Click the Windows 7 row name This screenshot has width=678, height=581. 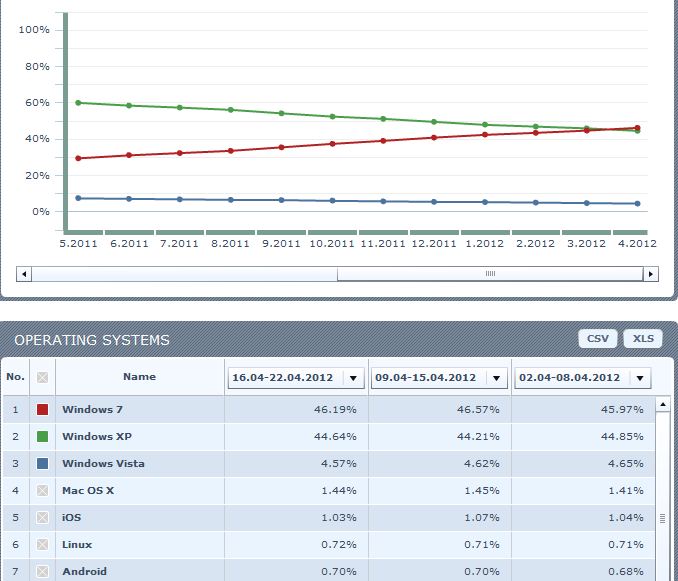pos(92,410)
